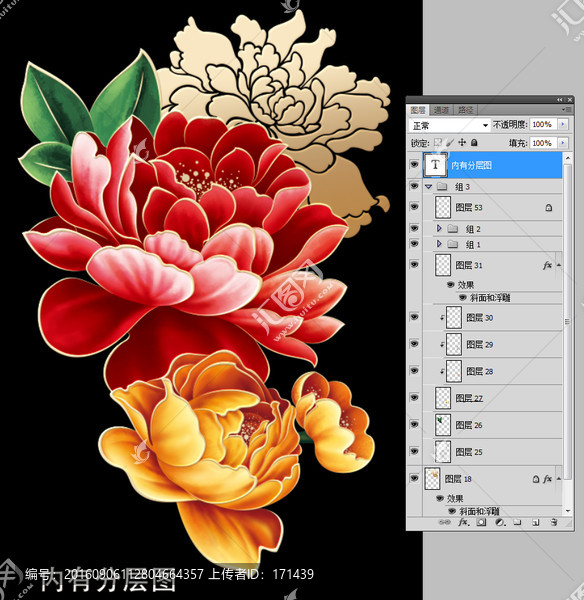Open the 填充 fill slider arrow
The width and height of the screenshot is (584, 600).
pos(563,143)
